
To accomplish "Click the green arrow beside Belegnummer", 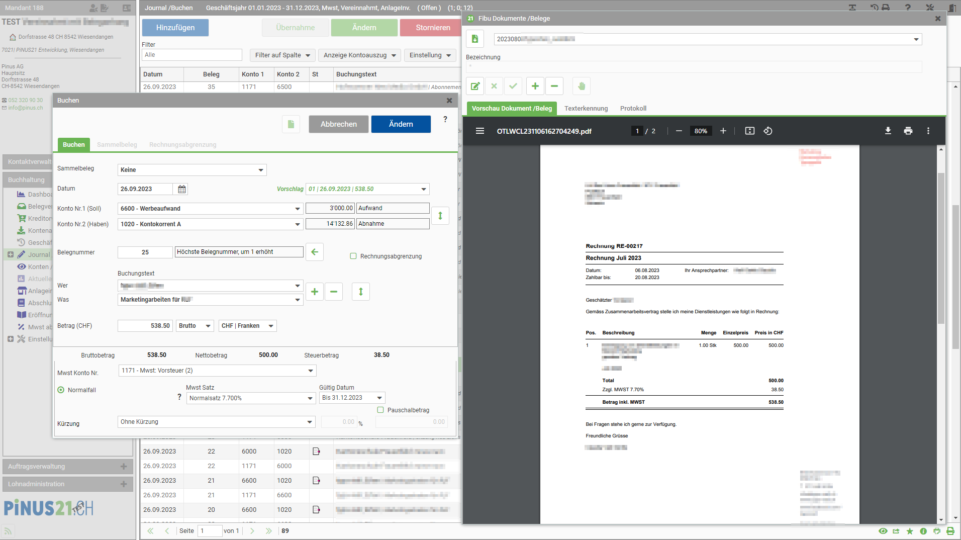I will [x=314, y=252].
